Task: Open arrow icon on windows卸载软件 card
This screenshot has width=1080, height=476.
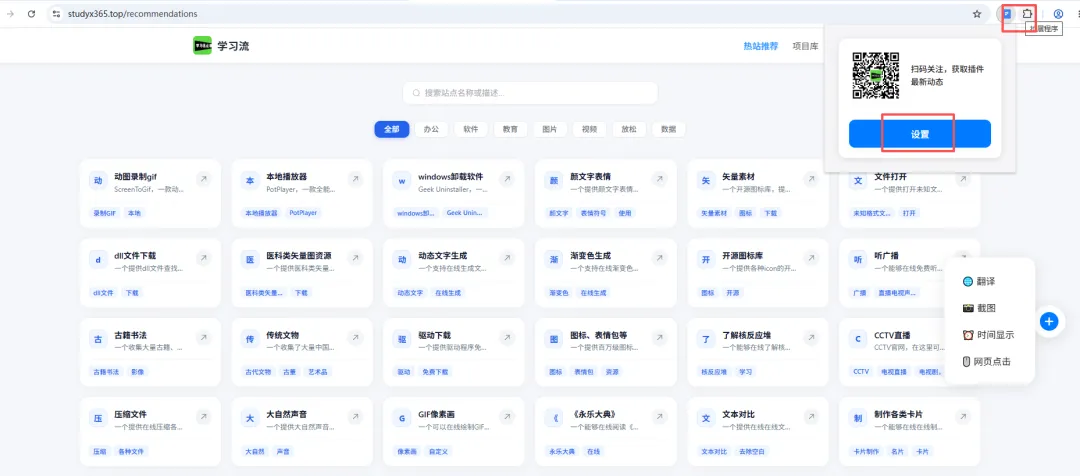Action: (x=507, y=179)
